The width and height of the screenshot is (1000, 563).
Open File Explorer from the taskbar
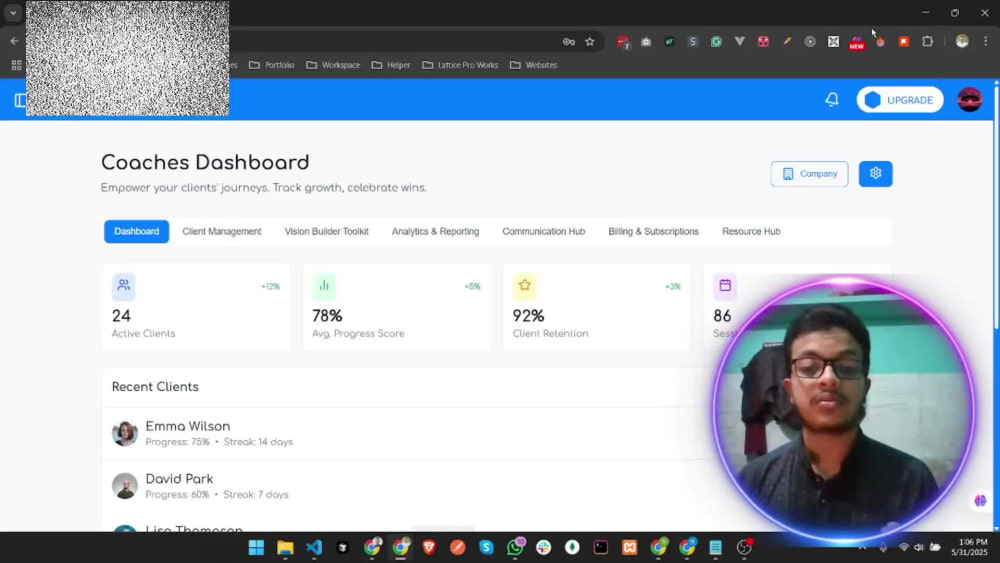285,547
